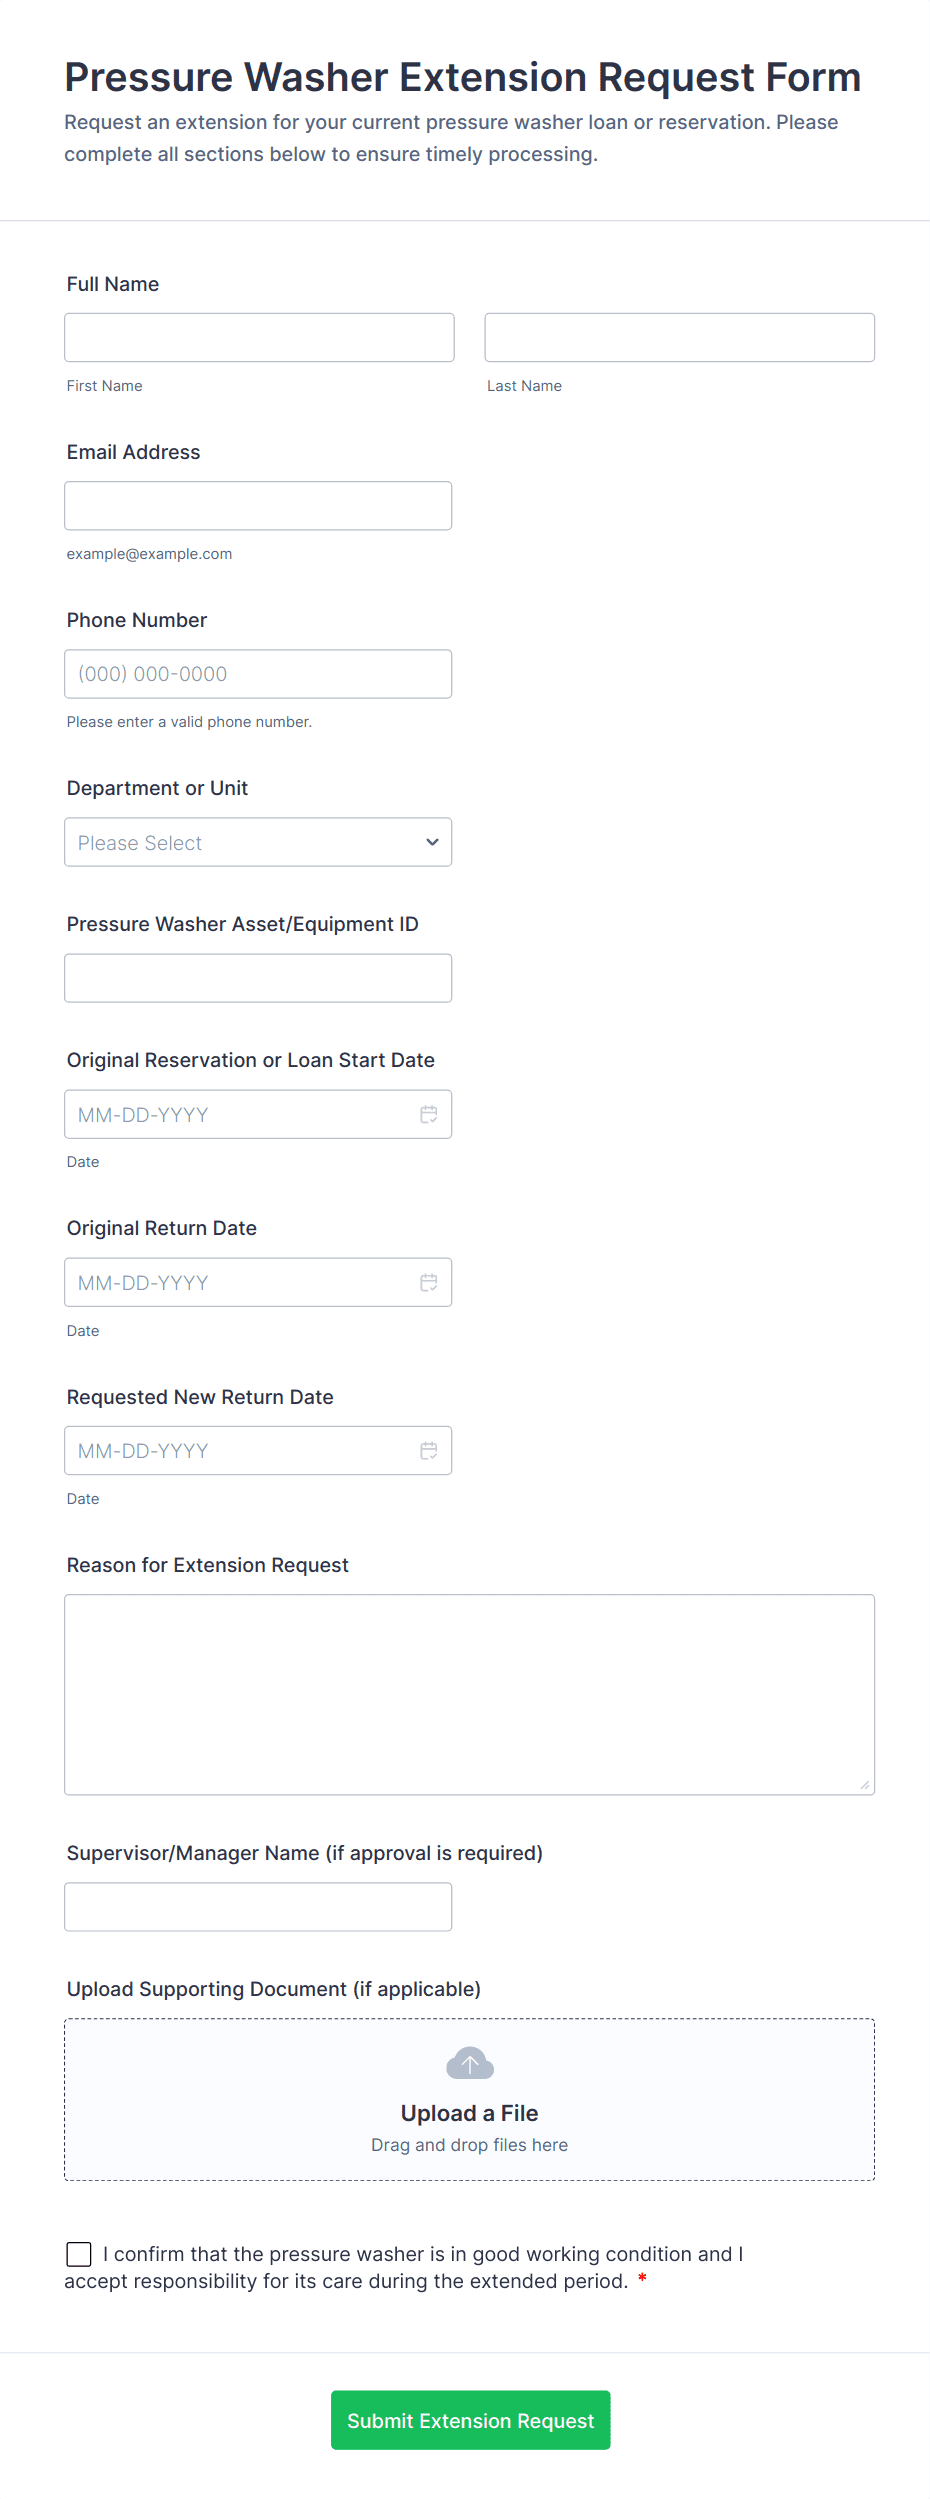Click the Original Return Date input
930x2499 pixels.
tap(240, 1282)
